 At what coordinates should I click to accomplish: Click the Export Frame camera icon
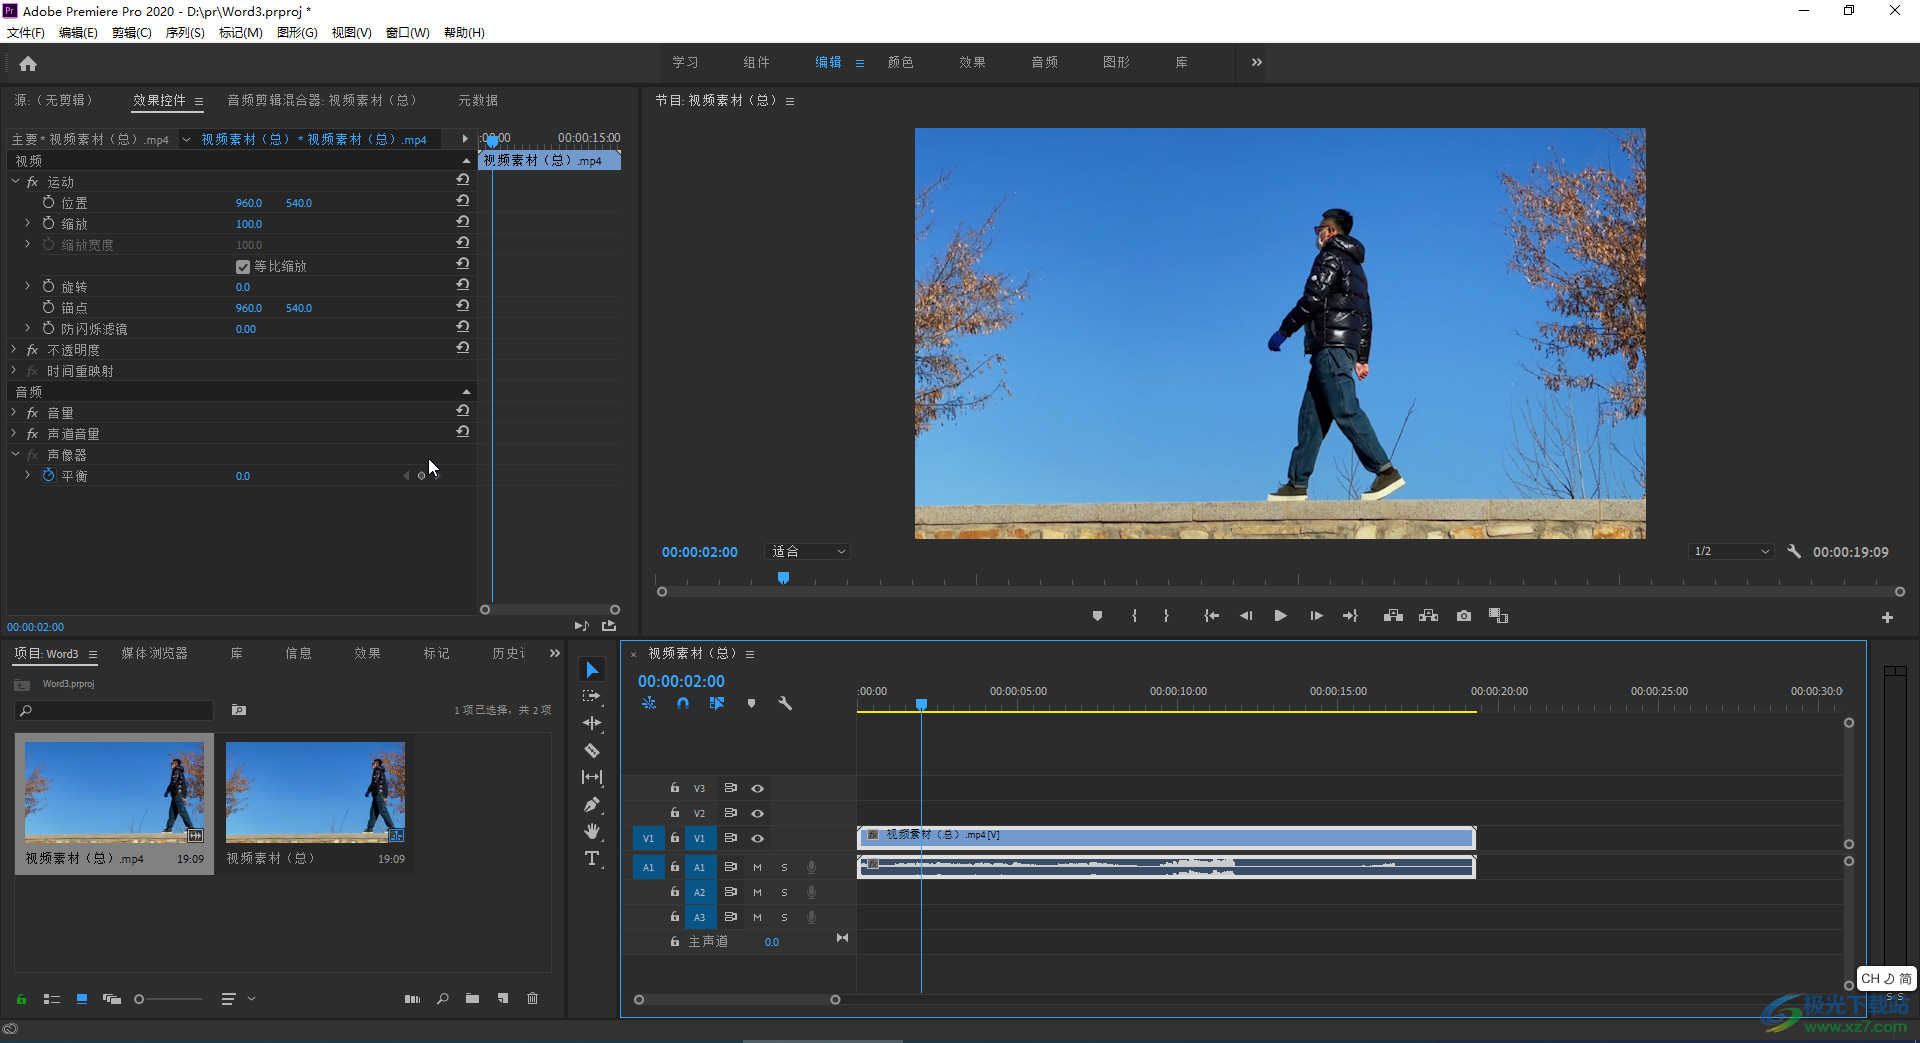coord(1464,616)
